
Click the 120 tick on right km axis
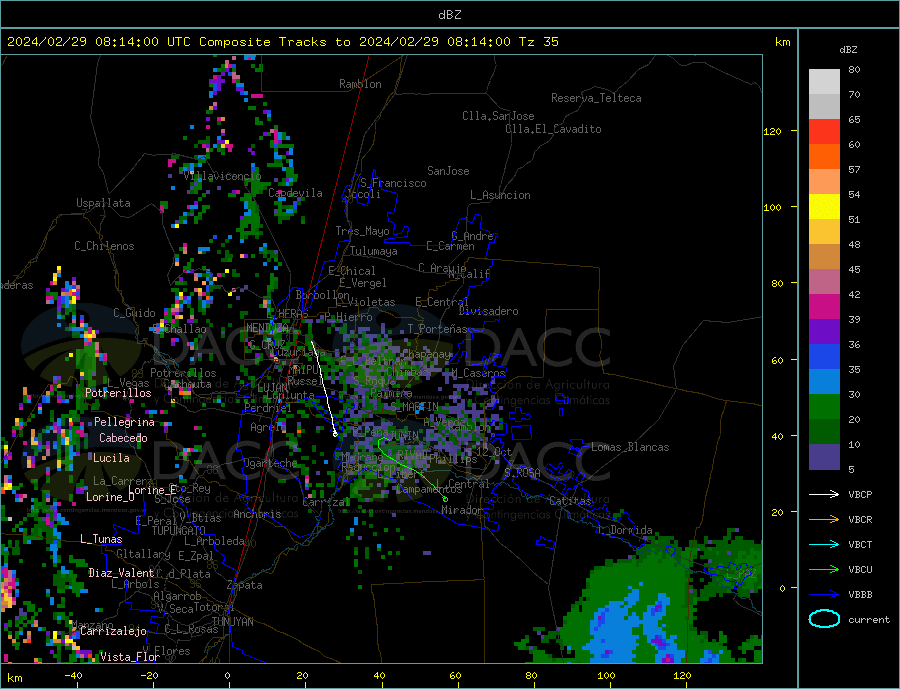(773, 131)
